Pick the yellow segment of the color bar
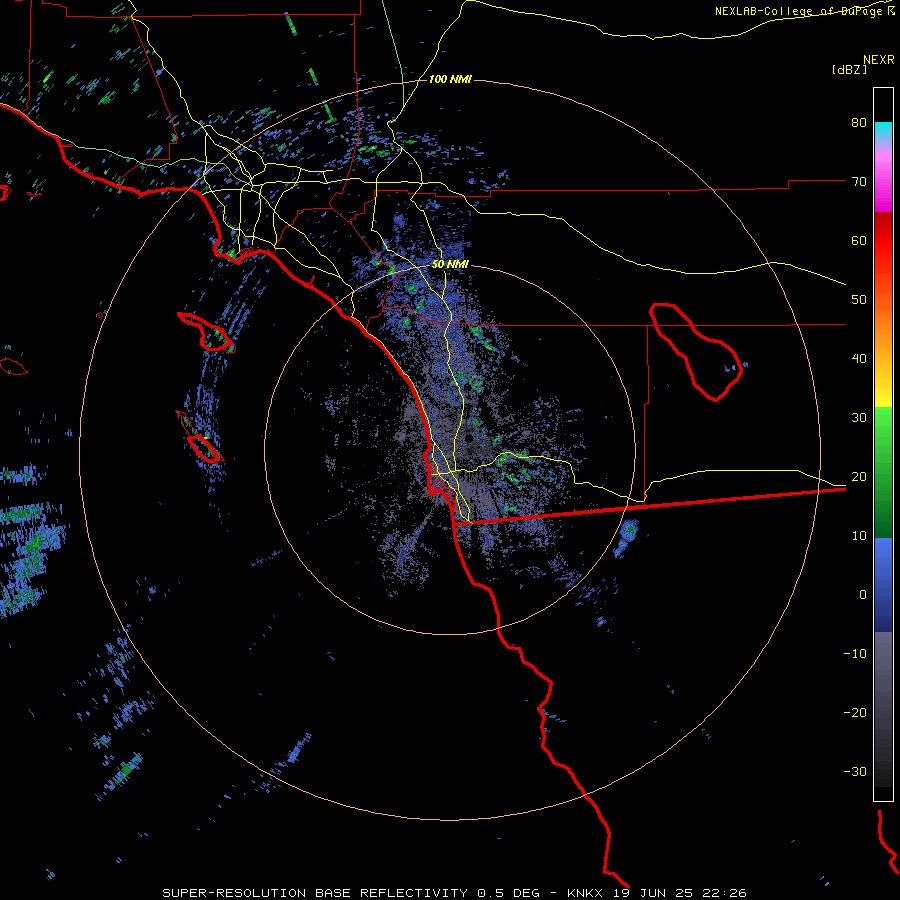Screen dimensions: 900x900 pyautogui.click(x=883, y=393)
